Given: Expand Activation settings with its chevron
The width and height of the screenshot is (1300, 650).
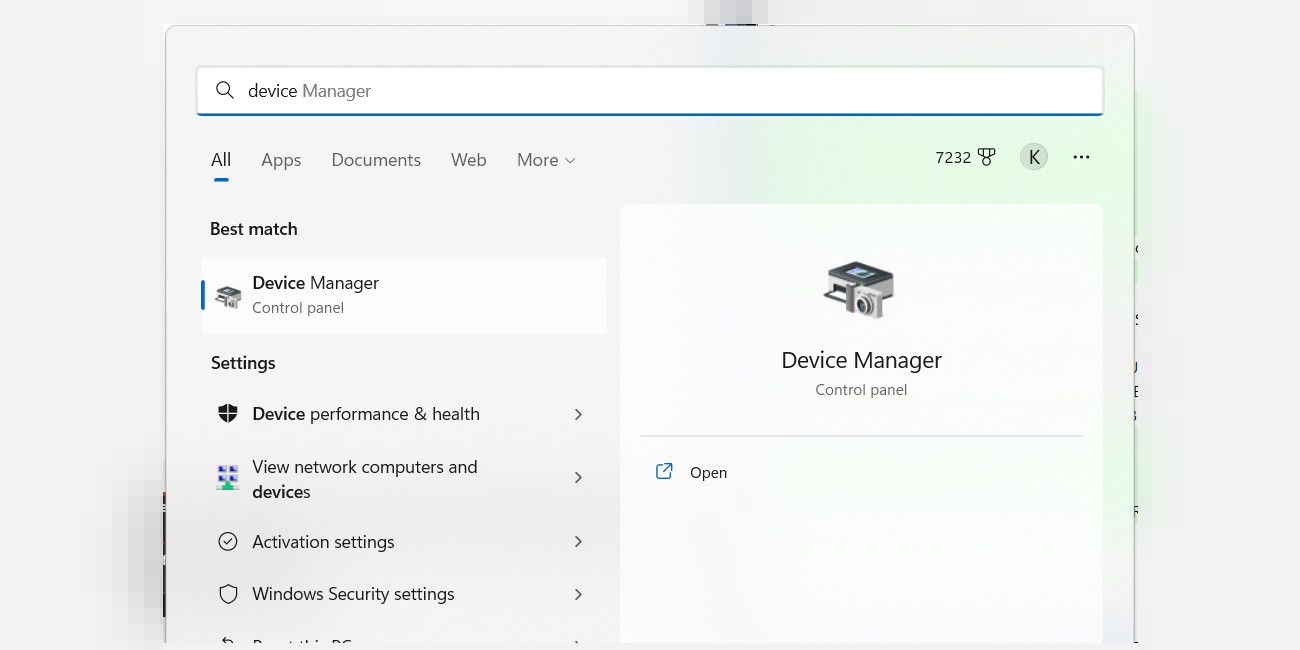Looking at the screenshot, I should pos(578,541).
